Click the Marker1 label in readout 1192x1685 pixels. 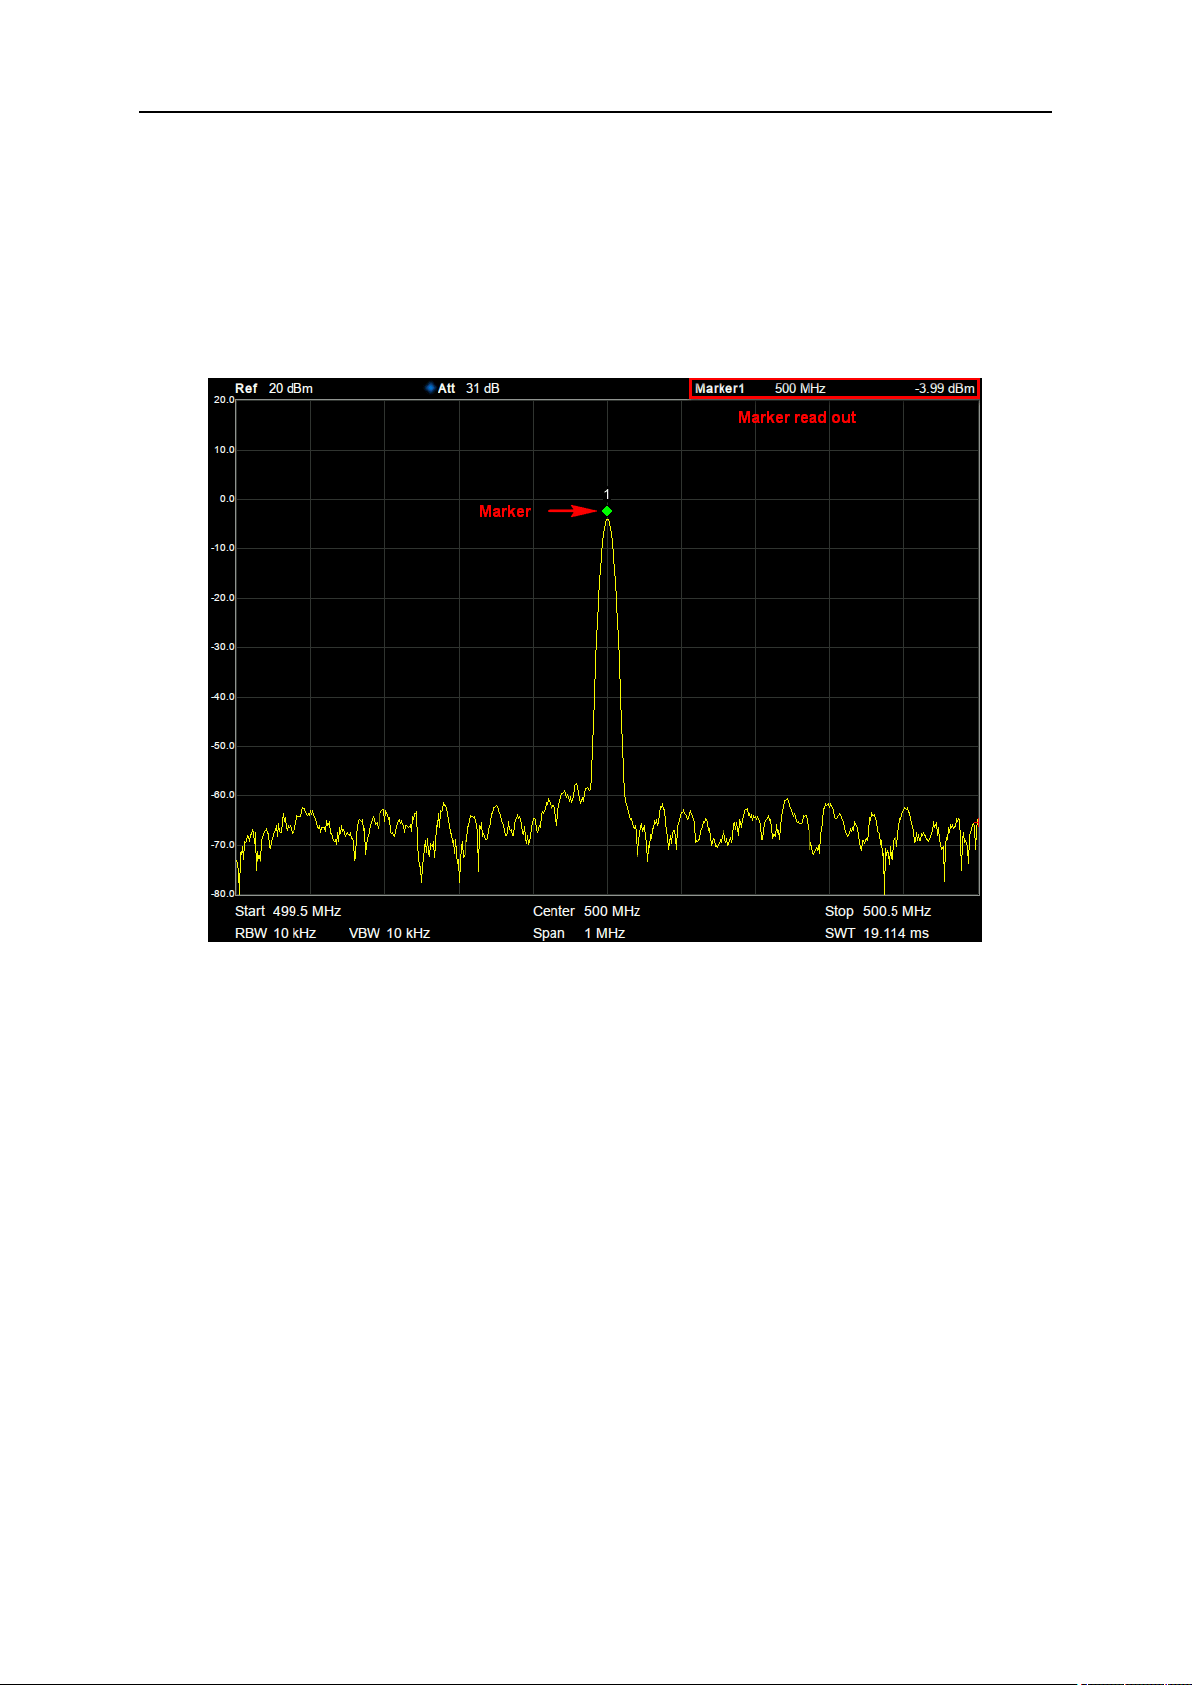coord(720,388)
